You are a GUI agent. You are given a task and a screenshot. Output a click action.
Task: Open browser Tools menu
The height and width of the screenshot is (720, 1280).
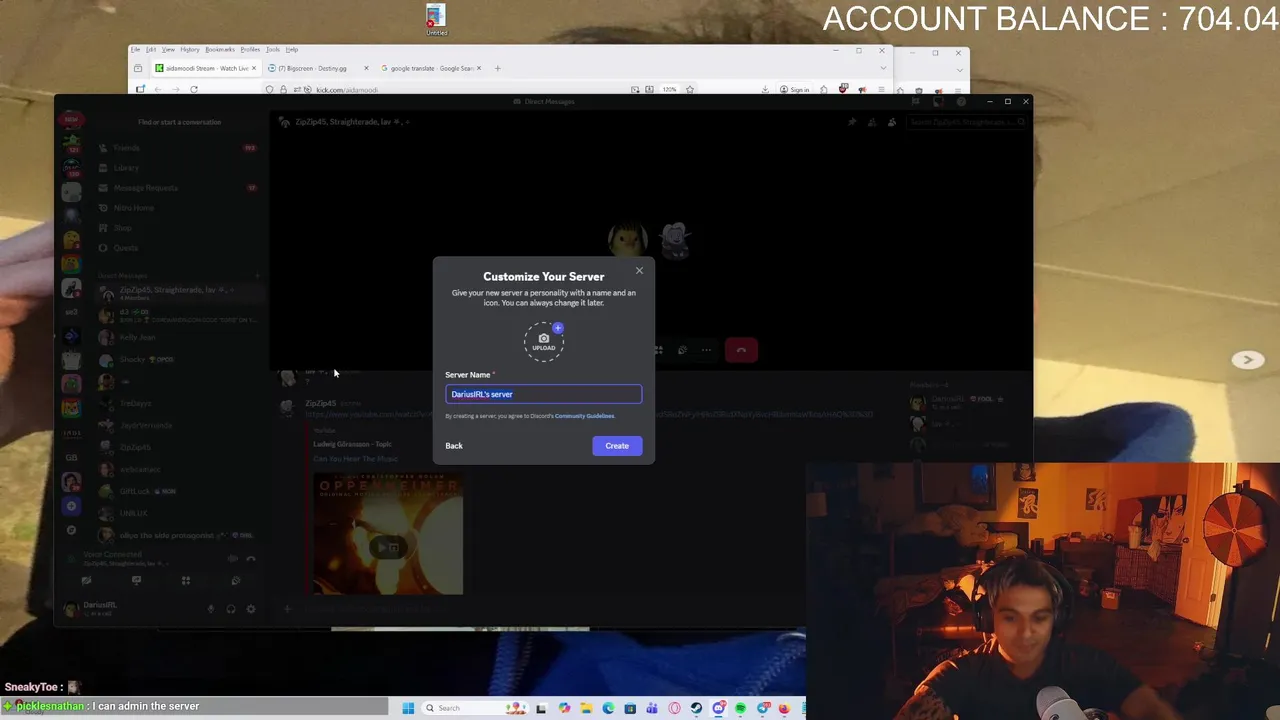click(273, 49)
